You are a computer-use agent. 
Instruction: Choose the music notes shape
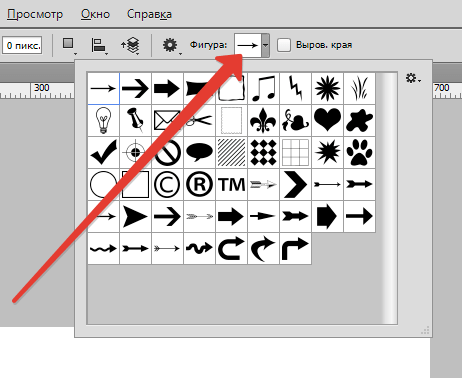point(263,88)
